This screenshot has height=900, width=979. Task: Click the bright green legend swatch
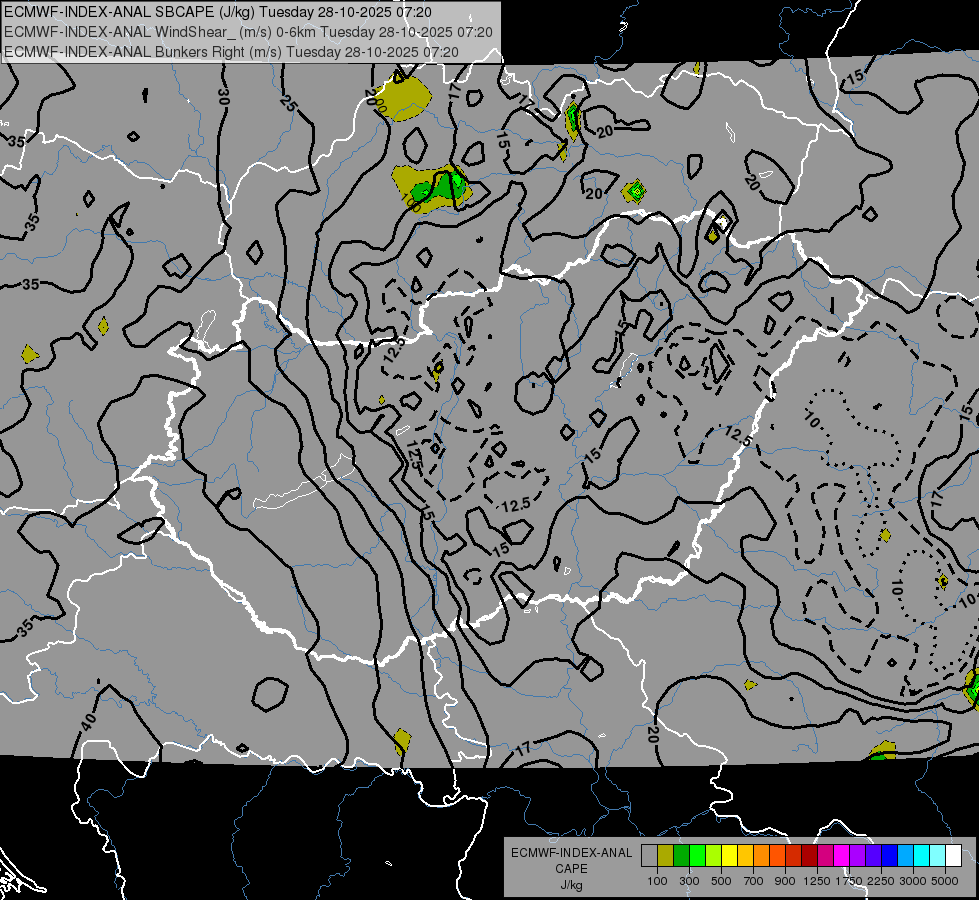tap(697, 856)
